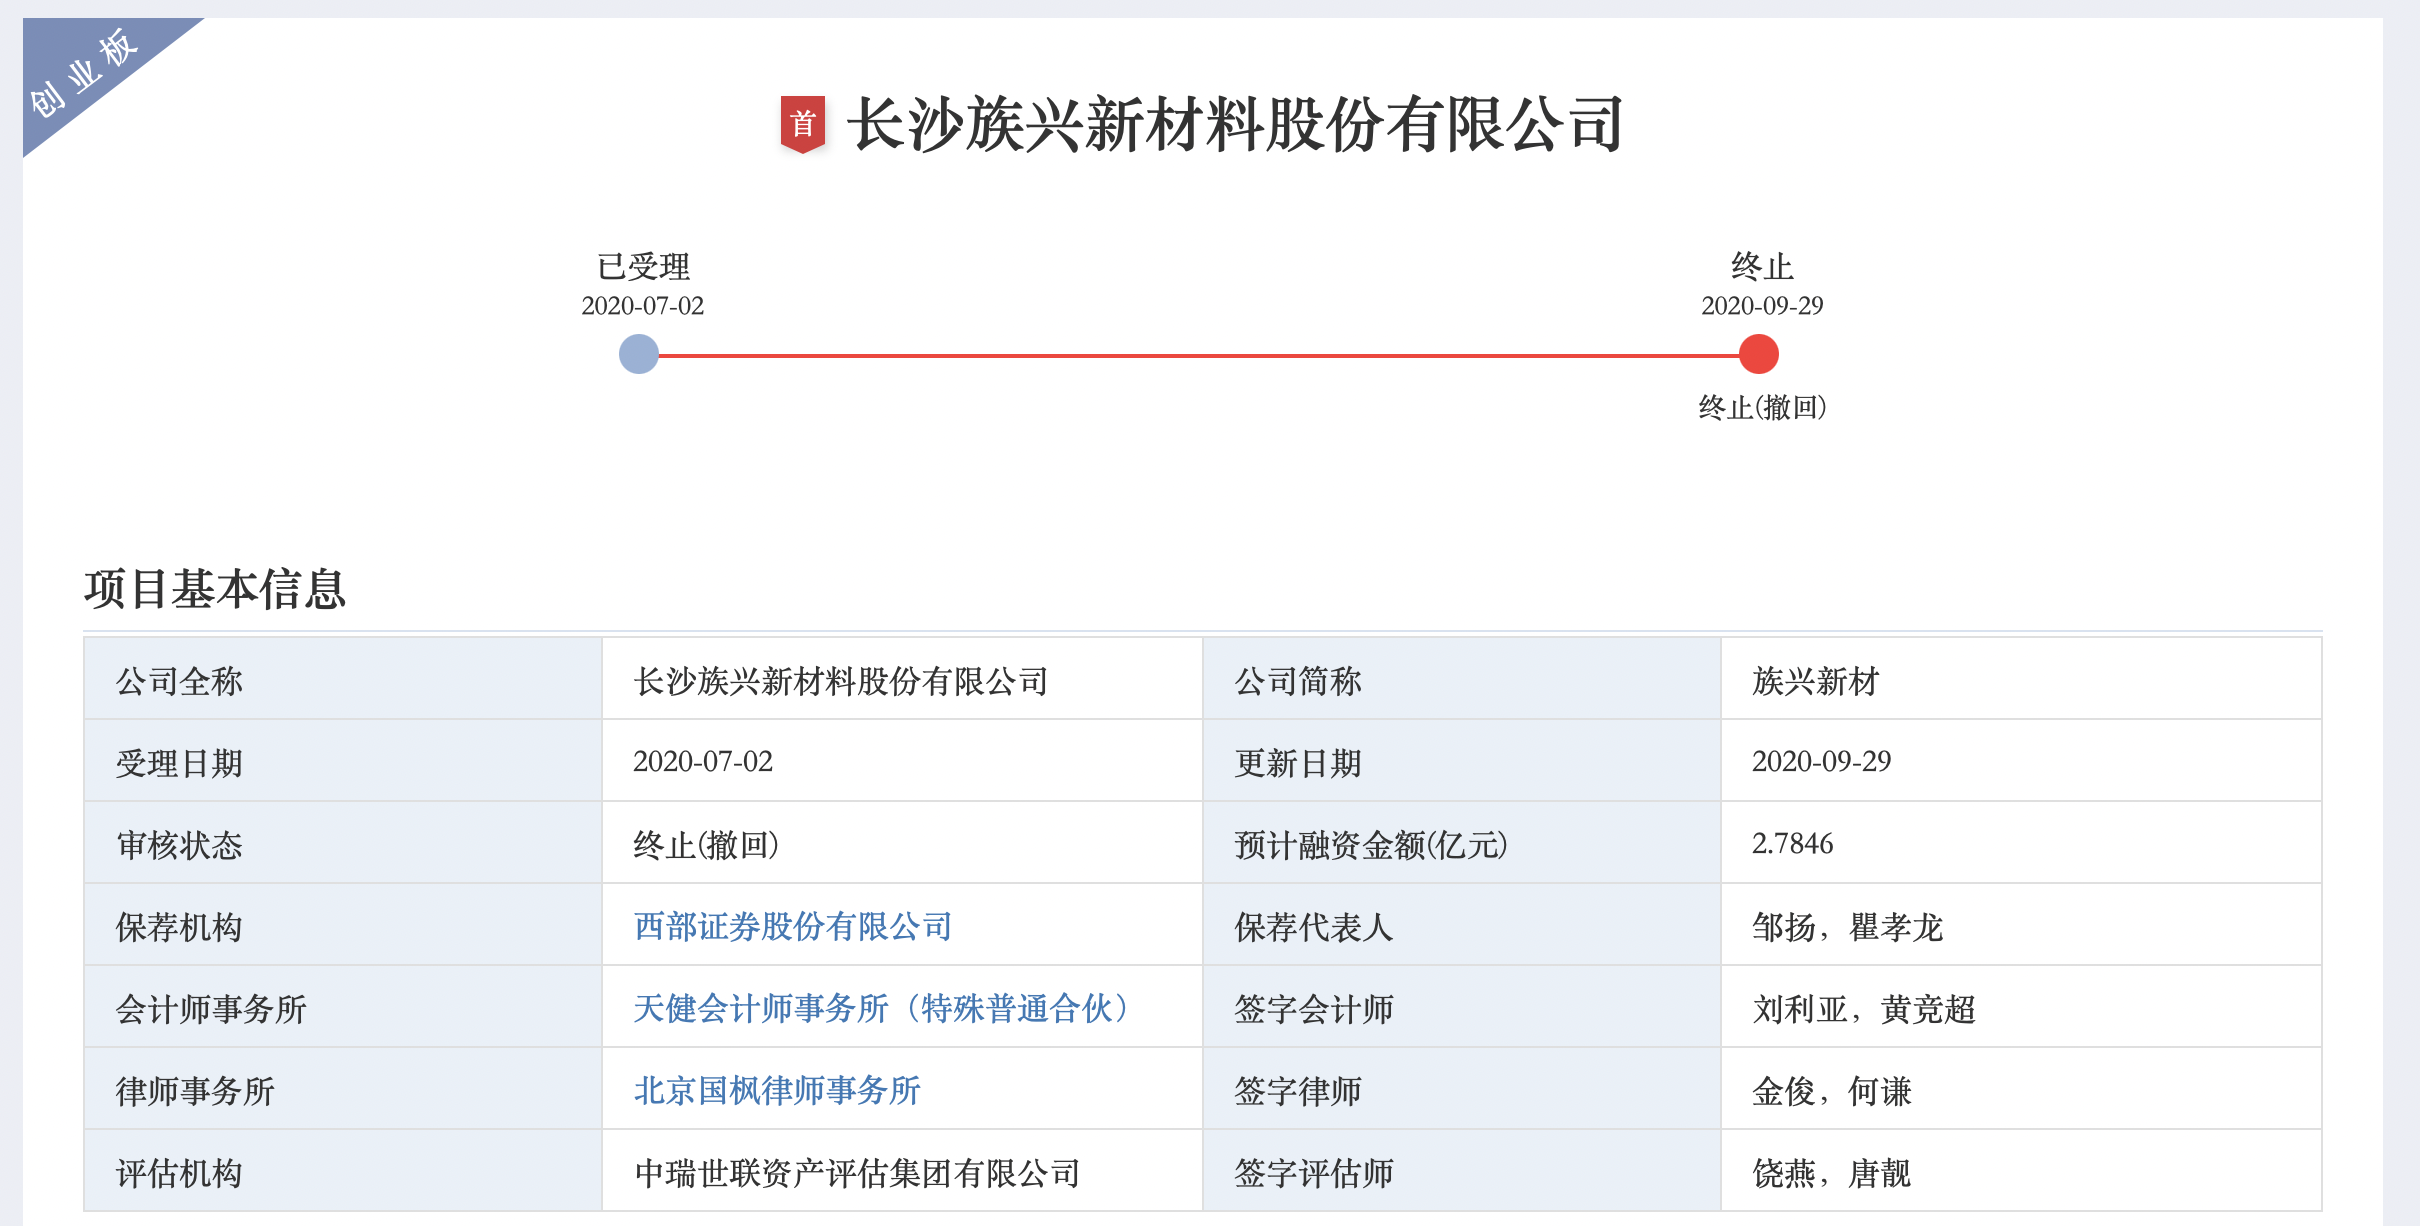Open 北京国枫律师事务所 link
Screen dimensions: 2420x1226
pos(777,1090)
